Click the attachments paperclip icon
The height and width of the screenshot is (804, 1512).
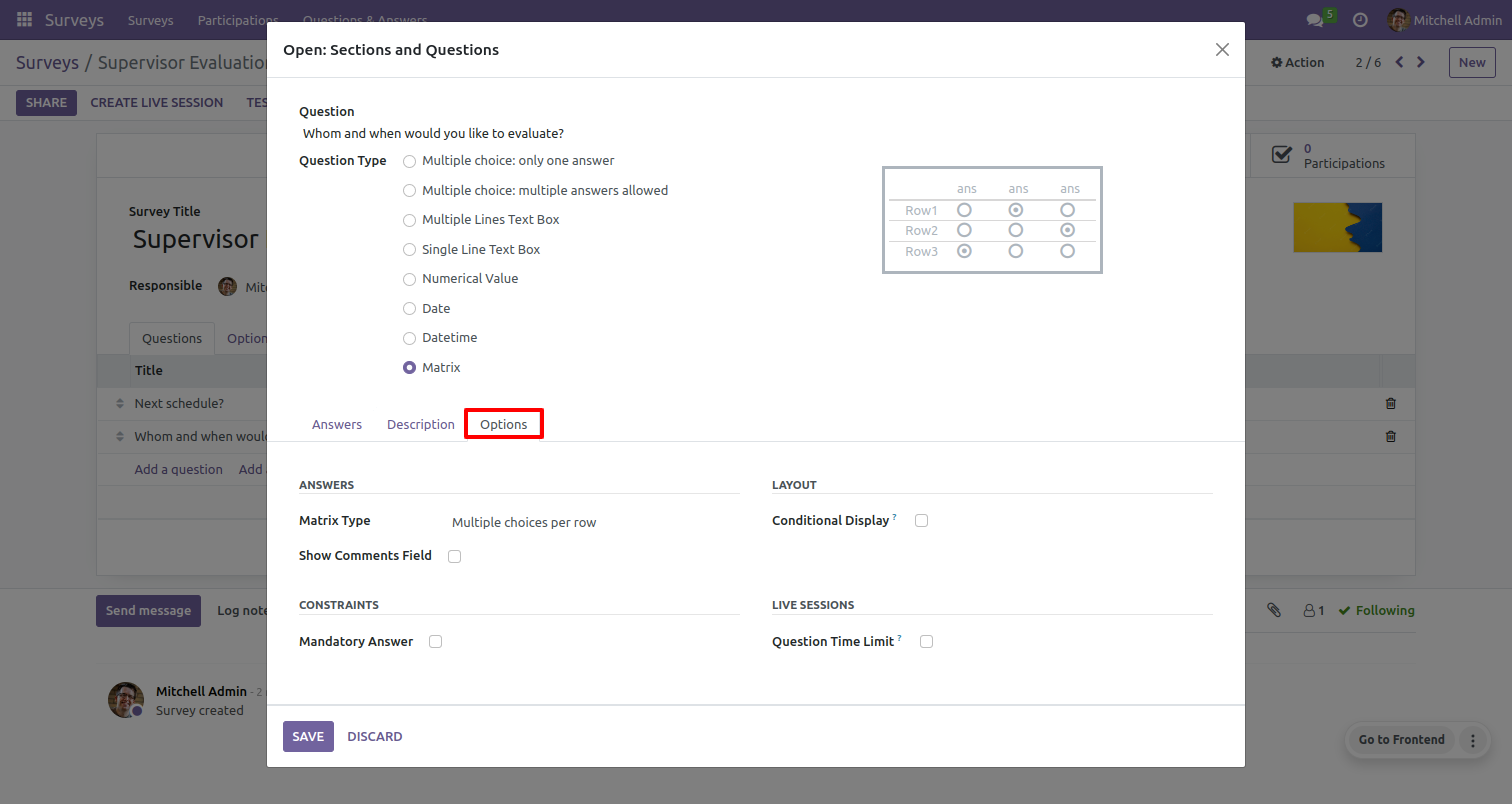pos(1274,610)
